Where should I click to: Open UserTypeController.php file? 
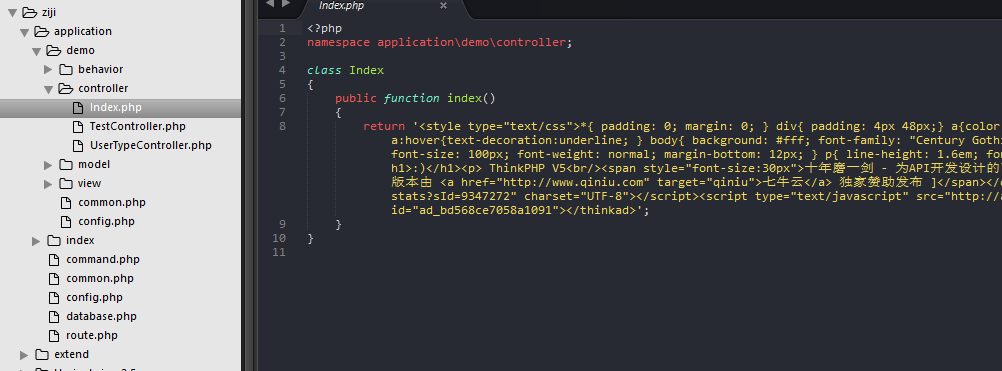tap(151, 145)
